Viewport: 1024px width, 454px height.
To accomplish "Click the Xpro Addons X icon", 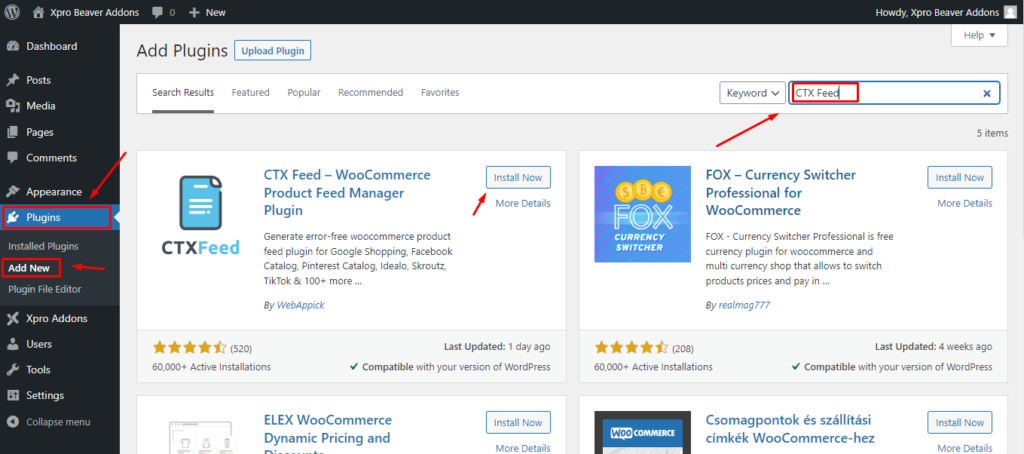I will (x=12, y=319).
